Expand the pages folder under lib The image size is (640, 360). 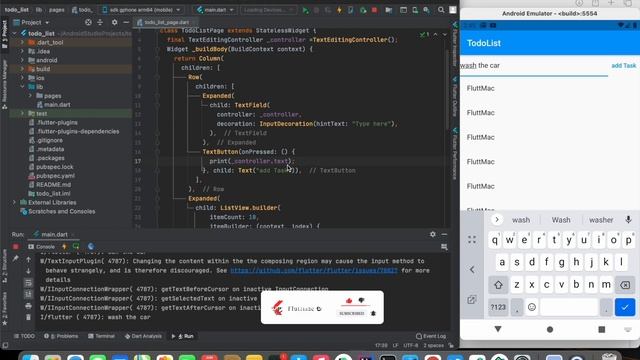tap(30, 96)
